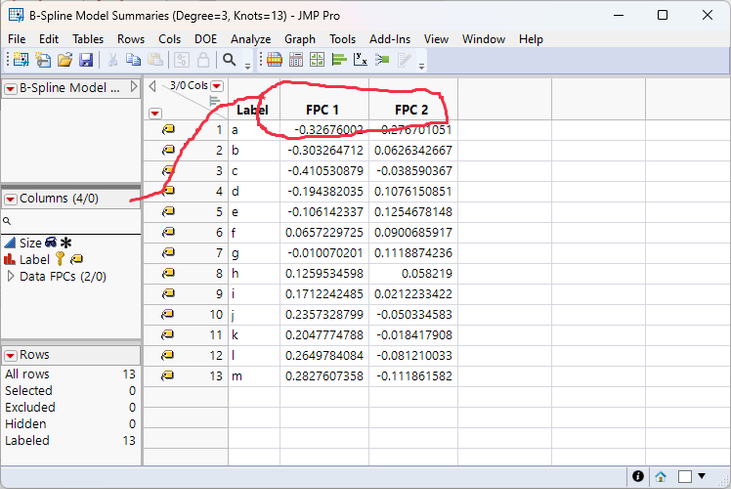Click the magnifying glass Search icon in the toolbar
Image resolution: width=731 pixels, height=489 pixels.
(x=229, y=60)
